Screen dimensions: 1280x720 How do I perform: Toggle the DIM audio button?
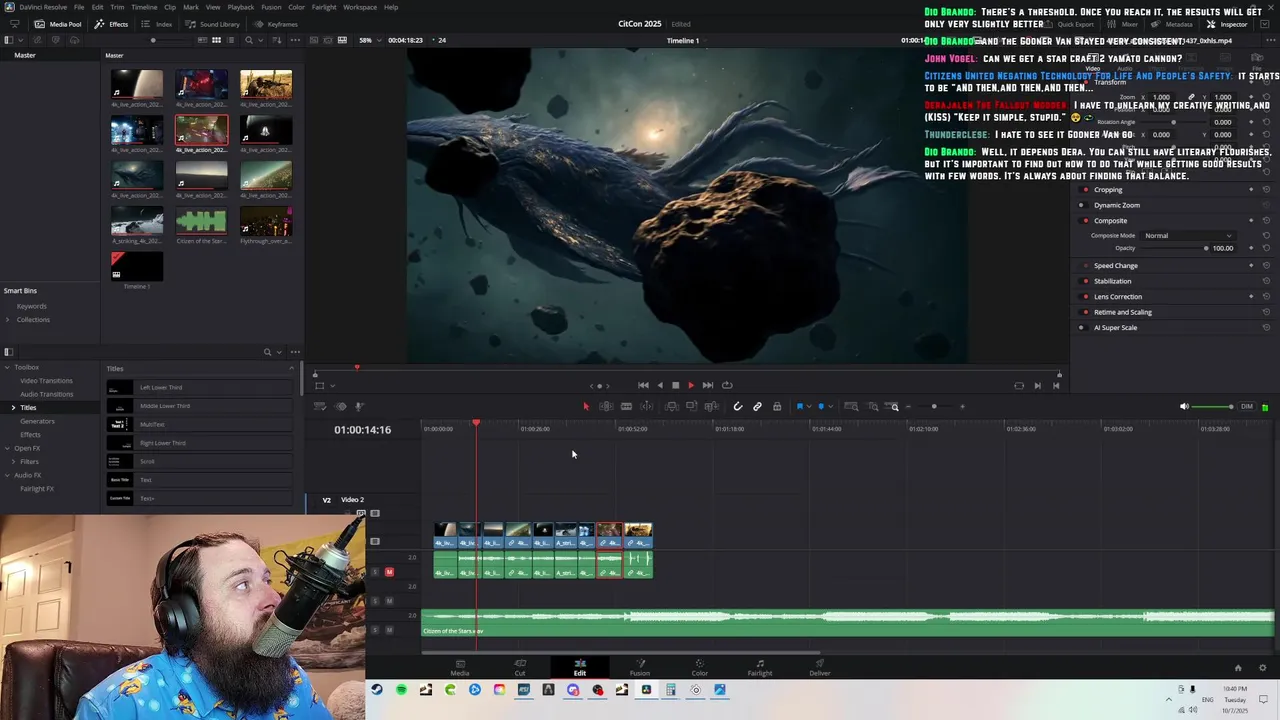(x=1246, y=407)
